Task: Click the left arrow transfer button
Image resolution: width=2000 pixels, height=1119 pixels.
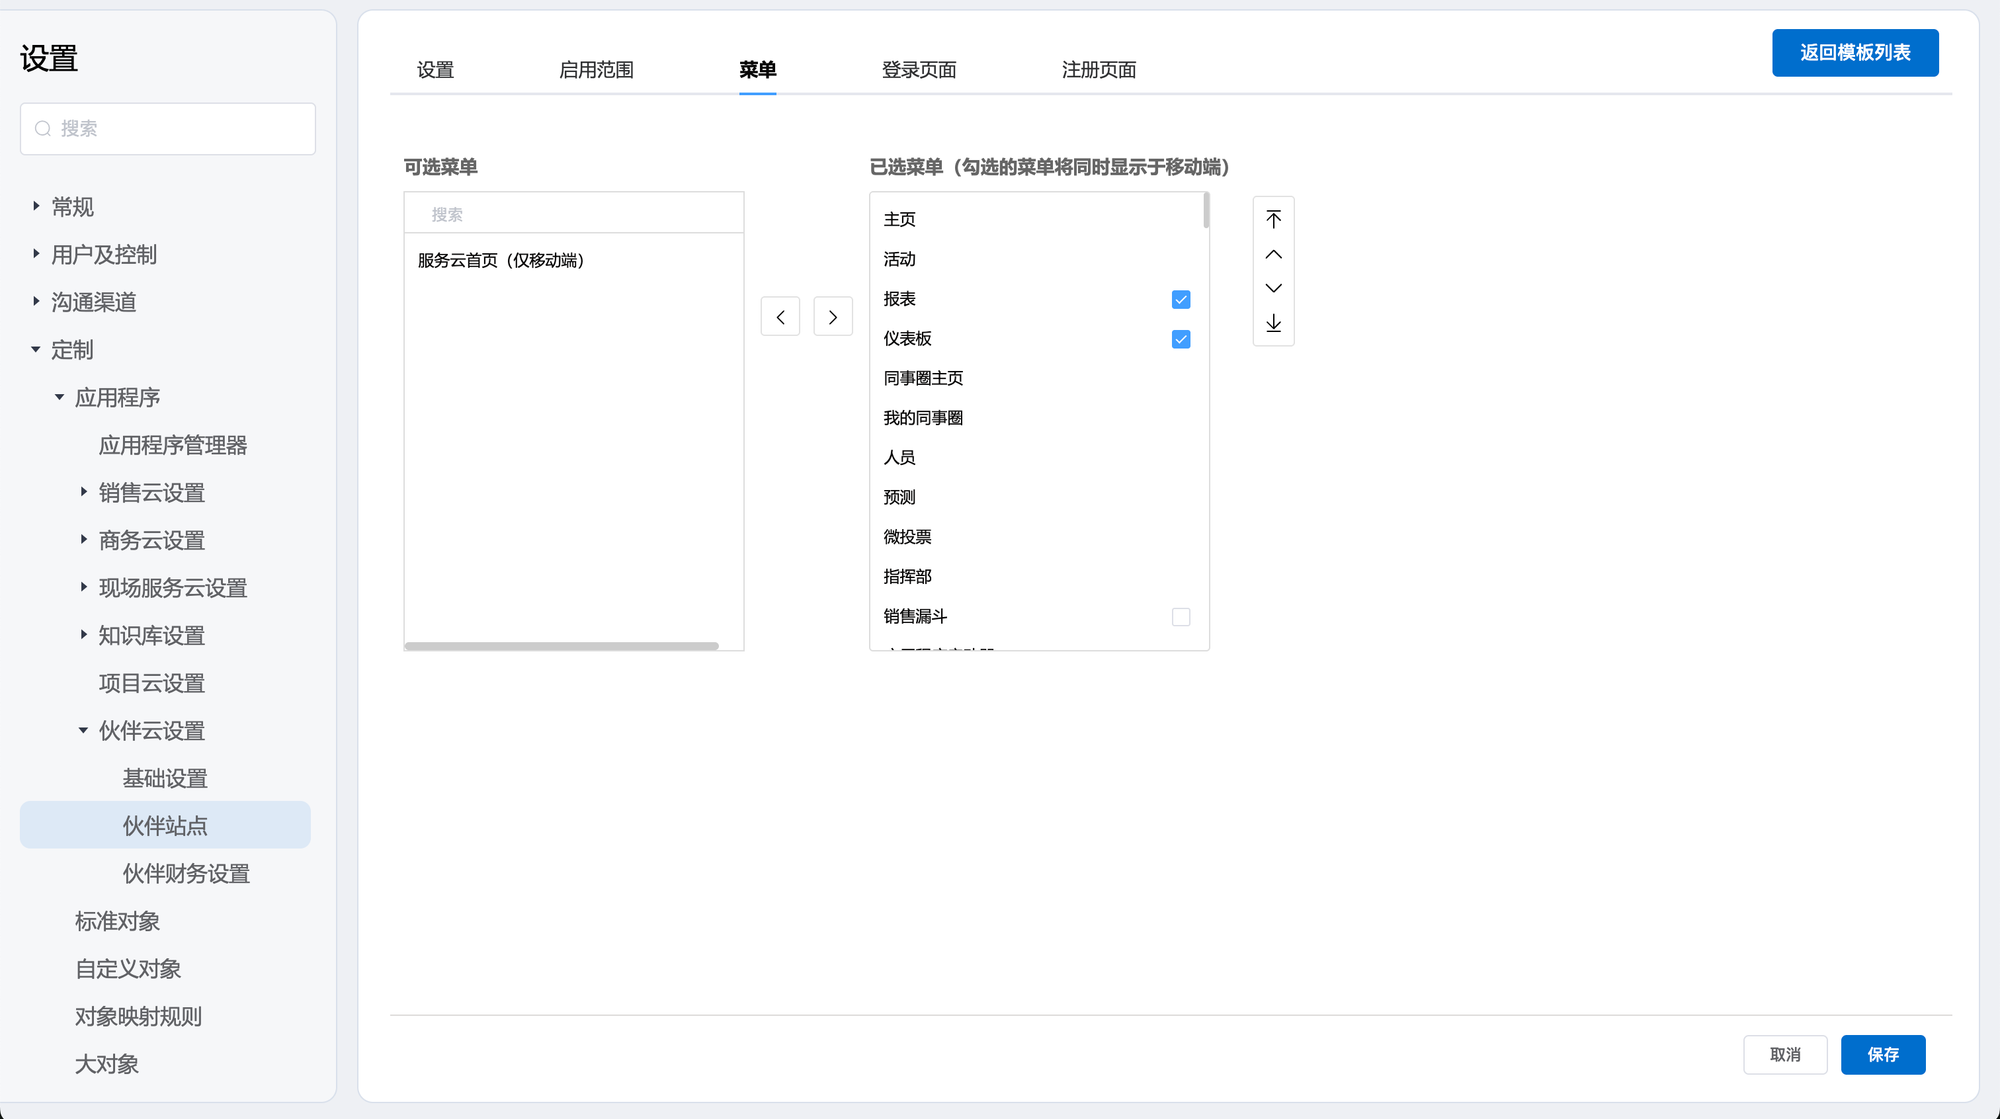Action: pos(780,317)
